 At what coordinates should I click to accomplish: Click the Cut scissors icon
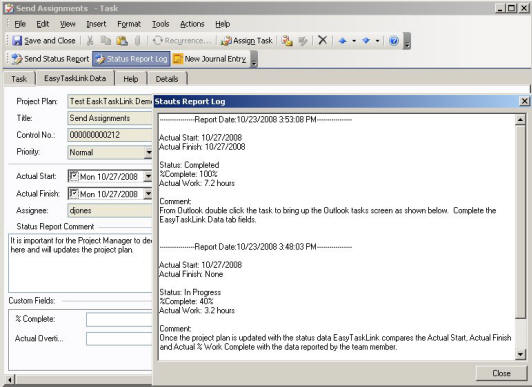click(x=90, y=41)
